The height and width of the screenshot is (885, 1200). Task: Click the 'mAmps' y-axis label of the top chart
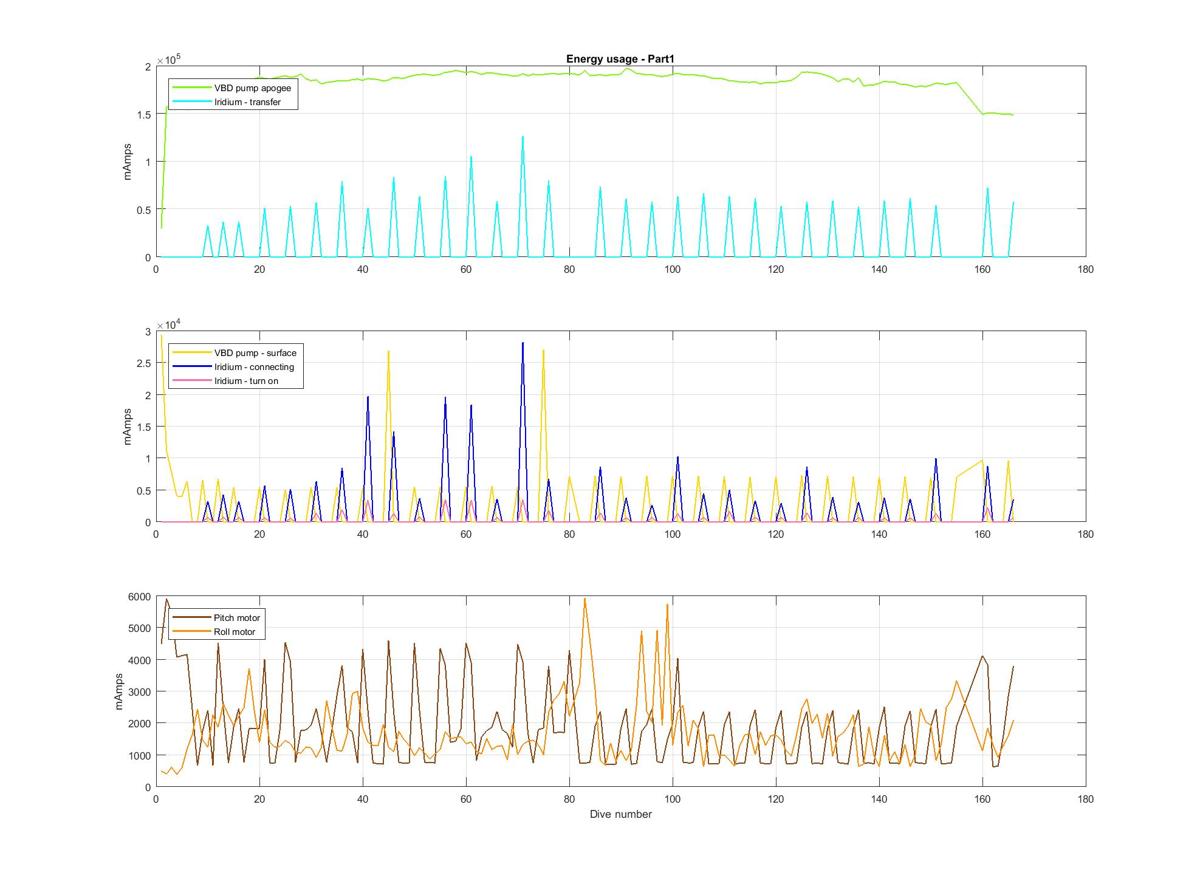(x=128, y=162)
